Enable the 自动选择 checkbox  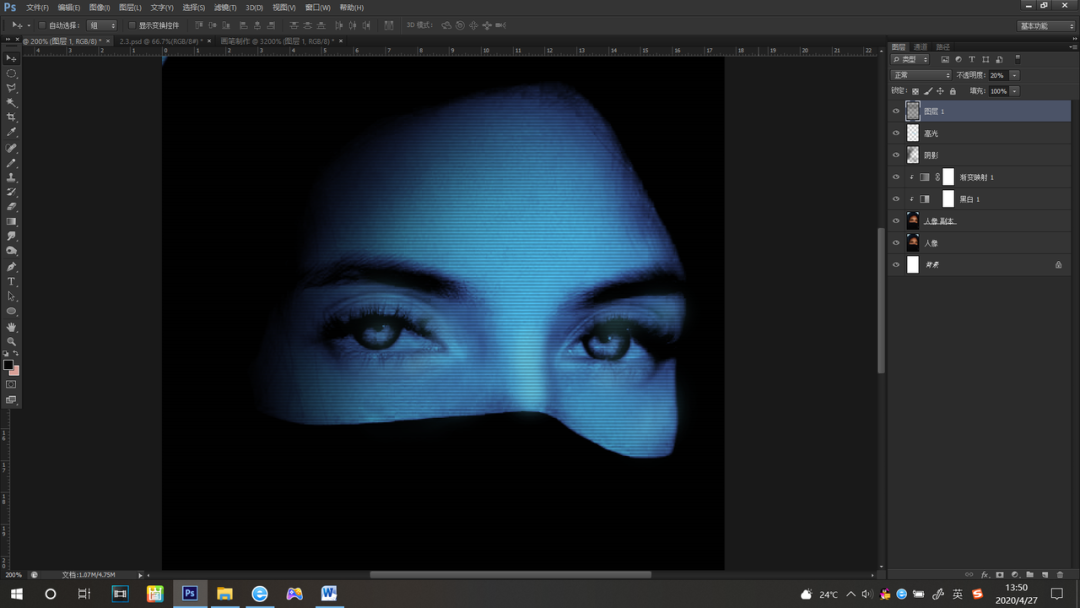42,25
